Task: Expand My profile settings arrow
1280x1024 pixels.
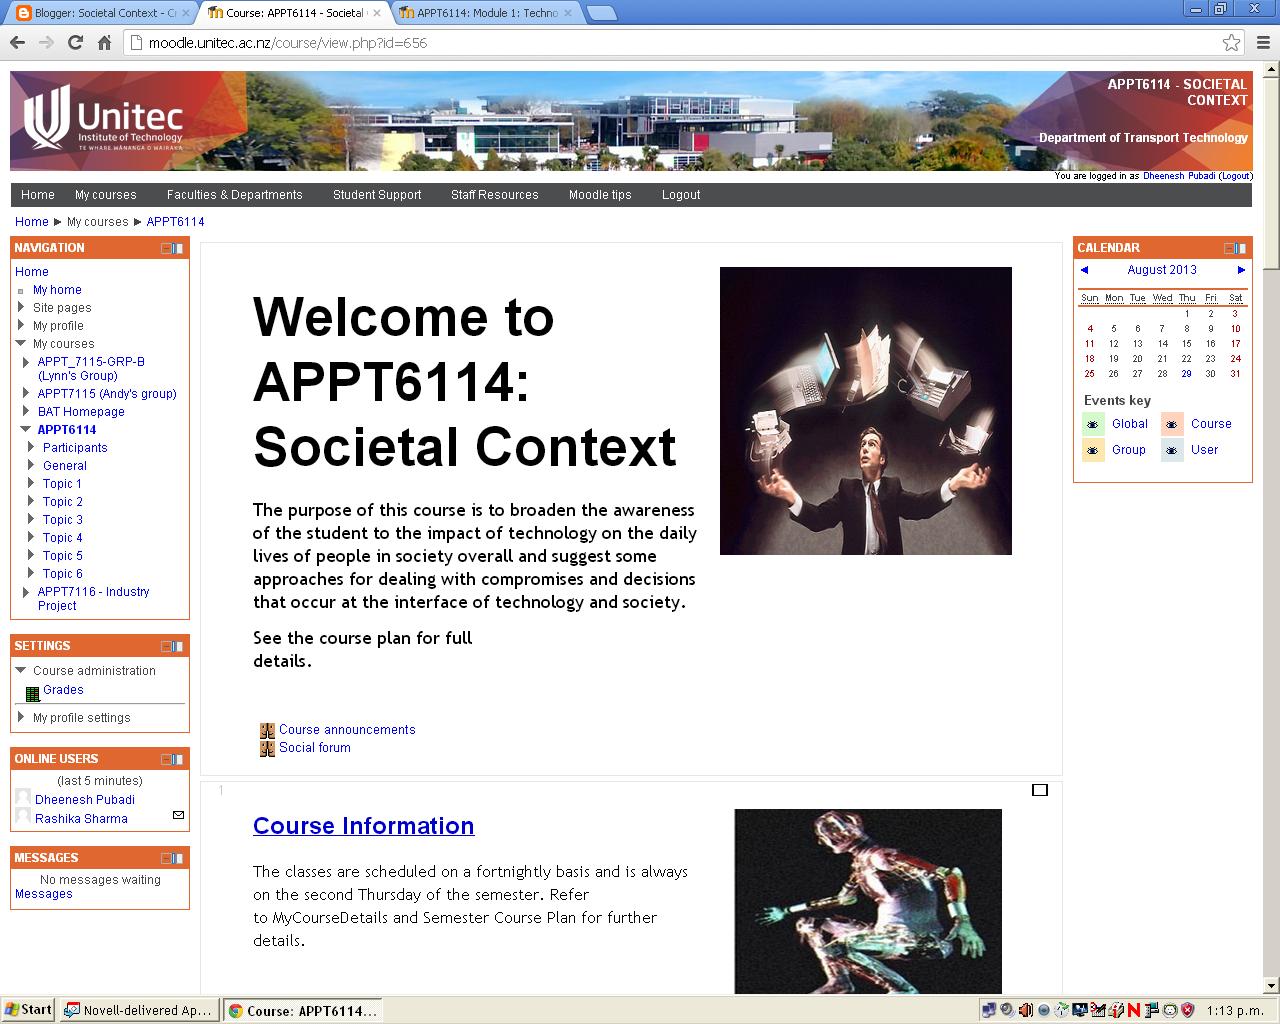Action: coord(21,718)
